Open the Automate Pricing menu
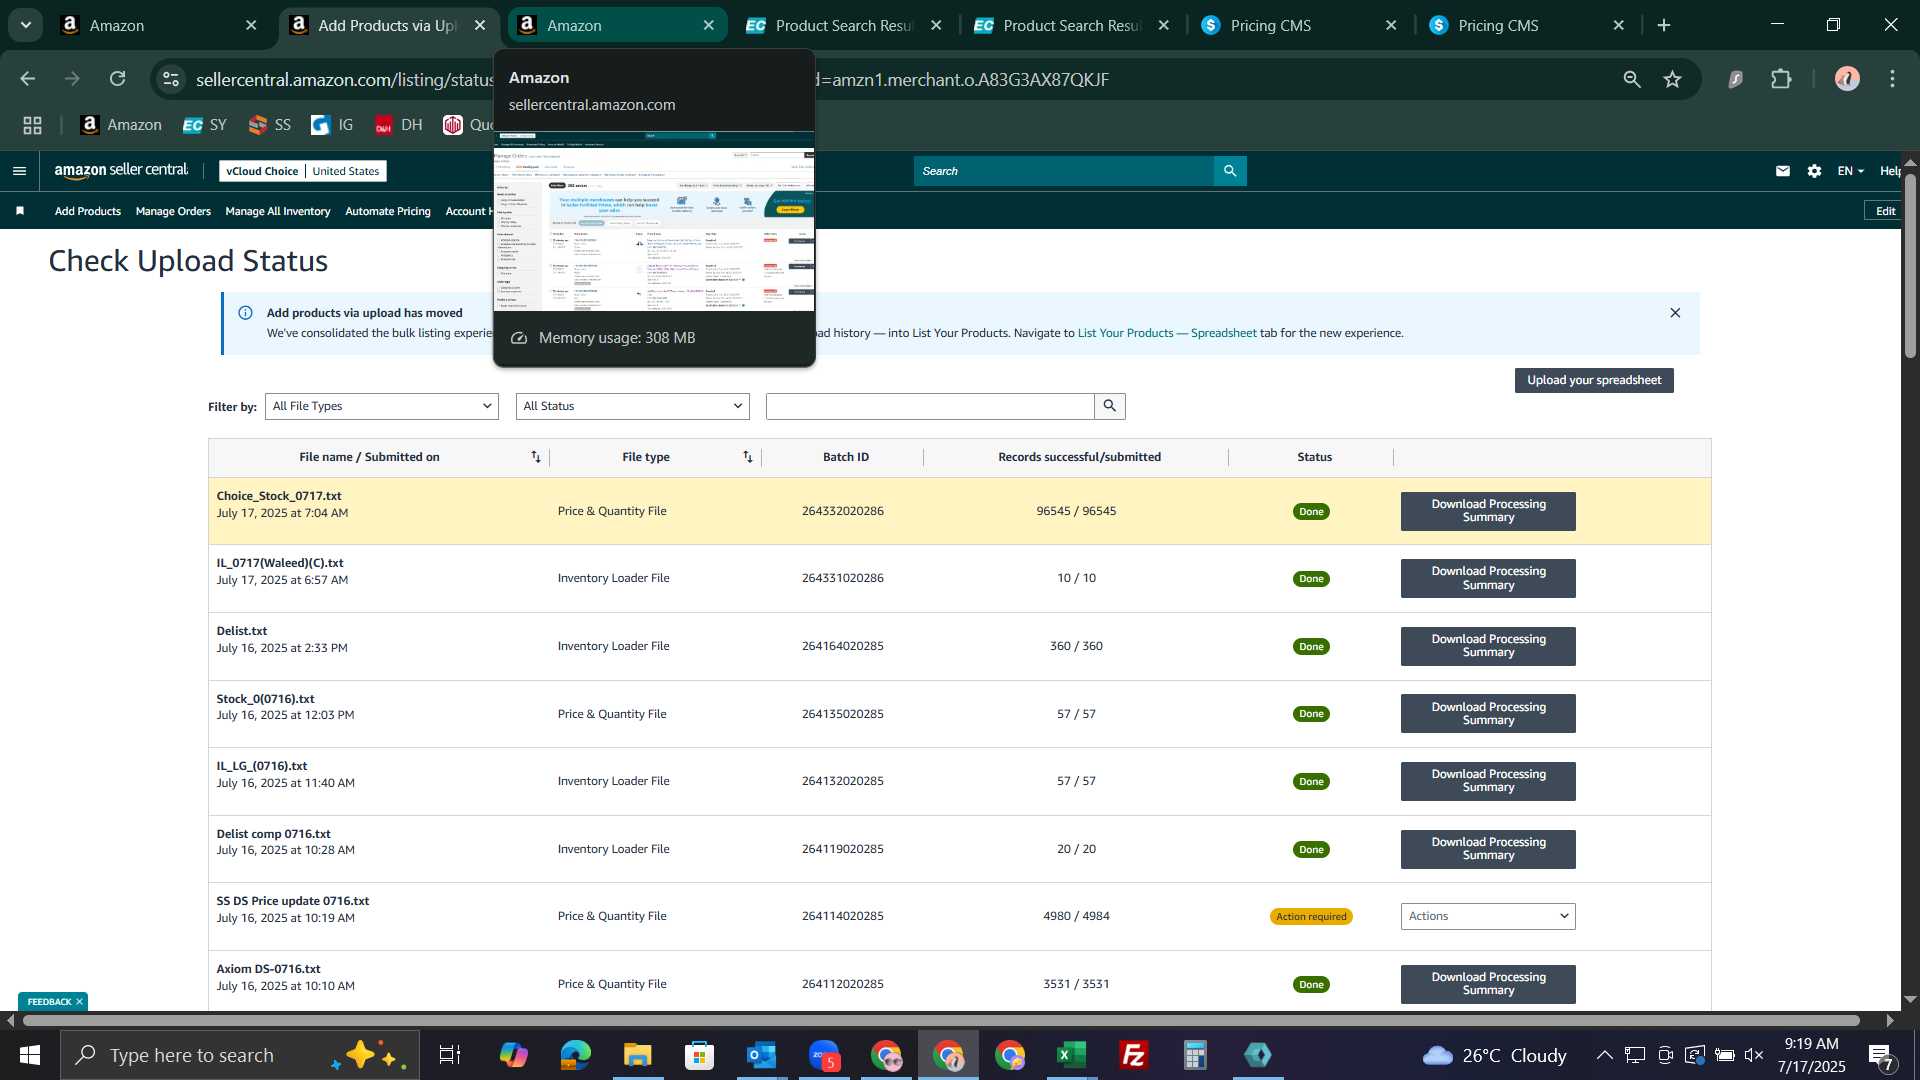 388,211
